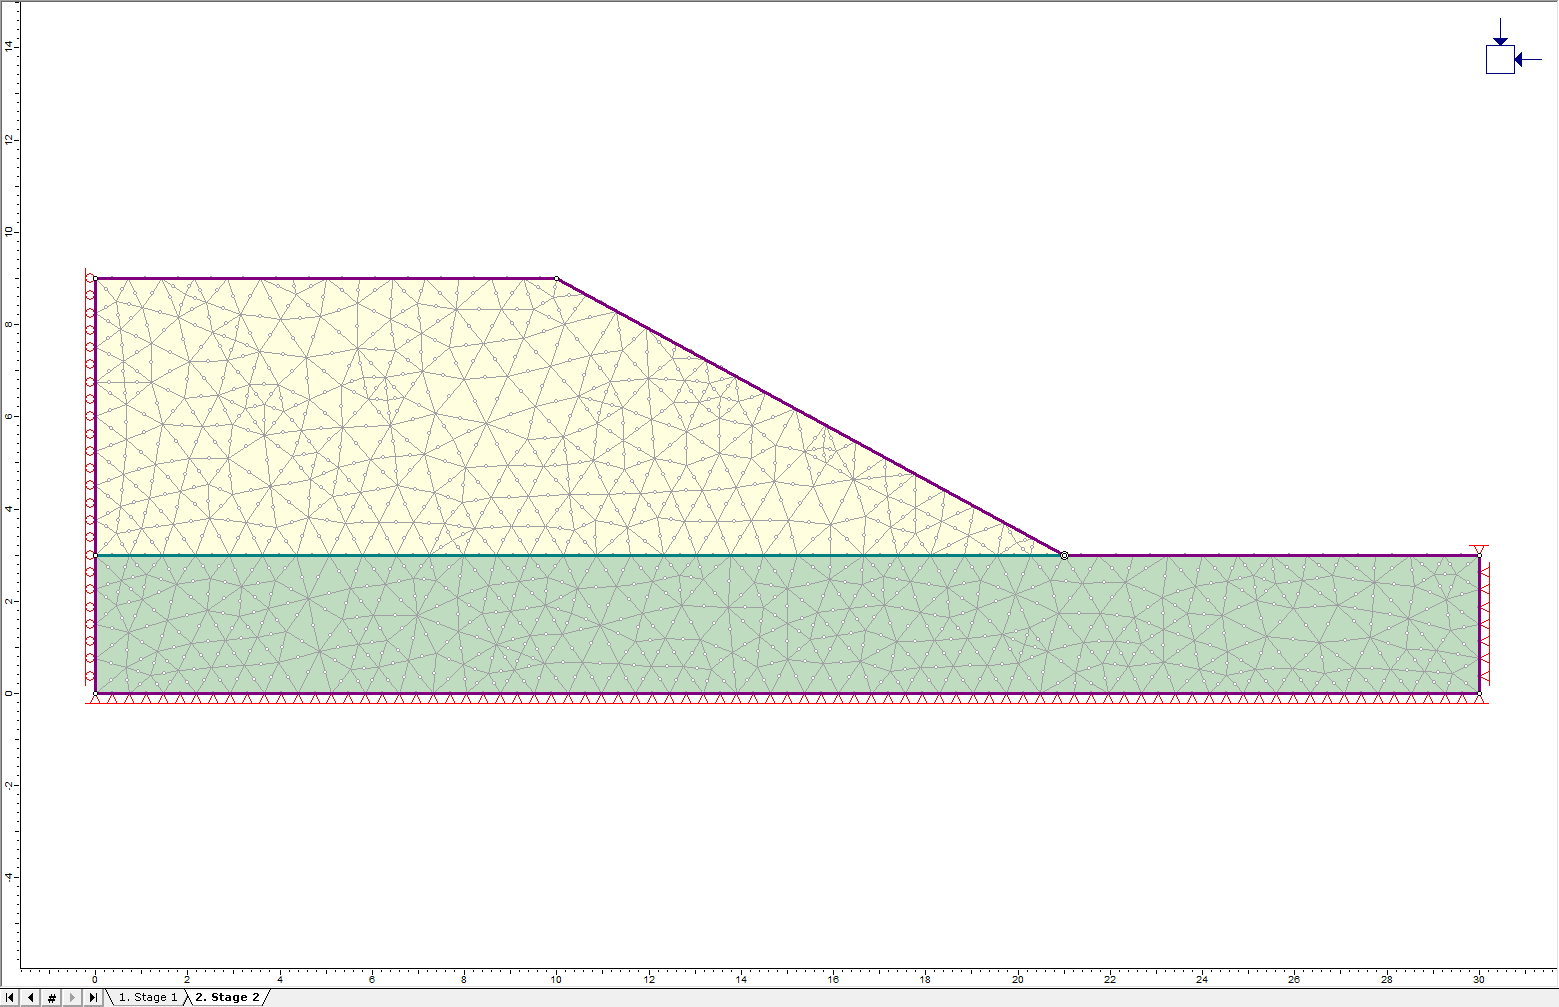1559x1007 pixels.
Task: Jump to first stage using the arrow button
Action: (x=10, y=998)
